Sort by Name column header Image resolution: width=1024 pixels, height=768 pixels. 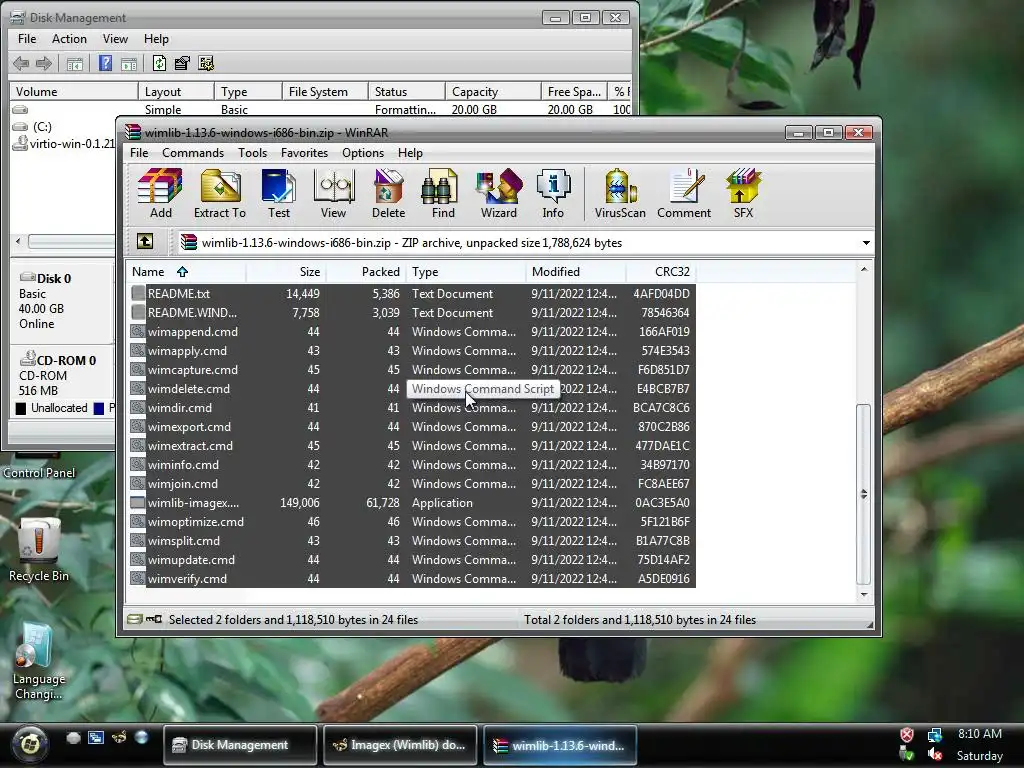(185, 272)
